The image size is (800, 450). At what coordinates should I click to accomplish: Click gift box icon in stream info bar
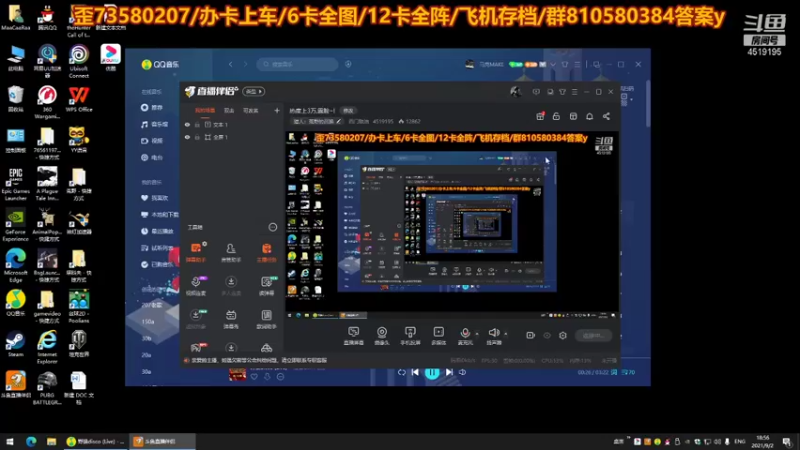[540, 116]
